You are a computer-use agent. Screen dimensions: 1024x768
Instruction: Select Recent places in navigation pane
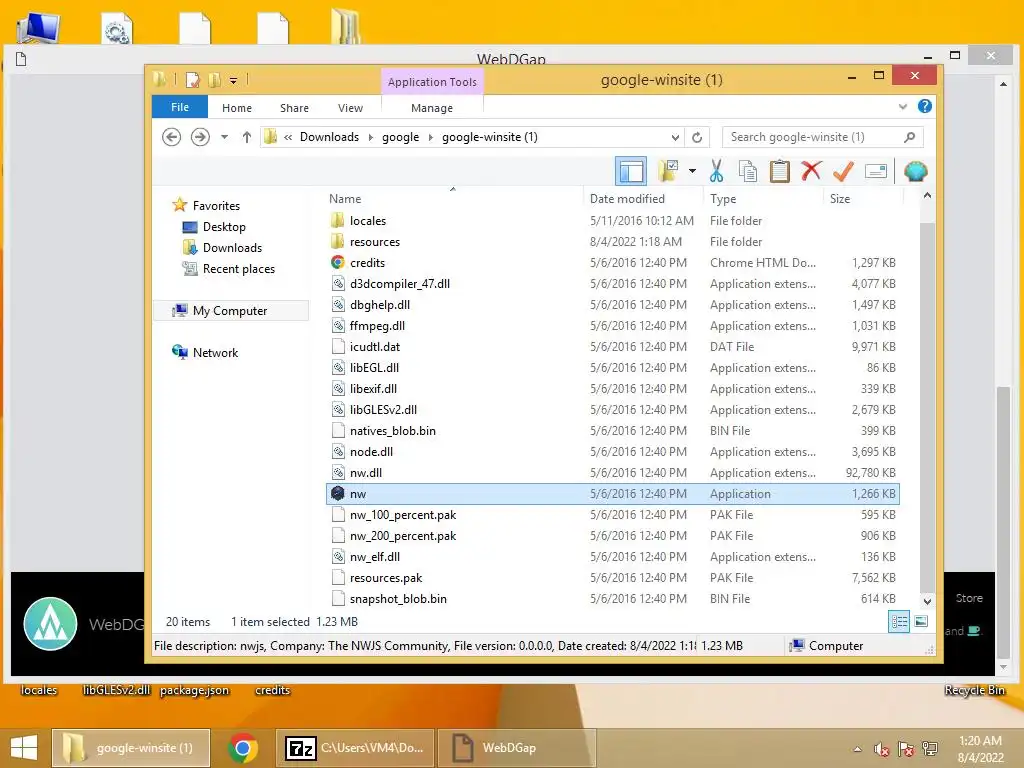(238, 268)
